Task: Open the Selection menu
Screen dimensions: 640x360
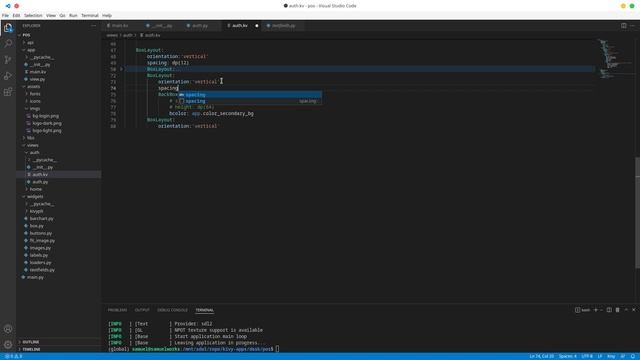Action: coord(33,16)
